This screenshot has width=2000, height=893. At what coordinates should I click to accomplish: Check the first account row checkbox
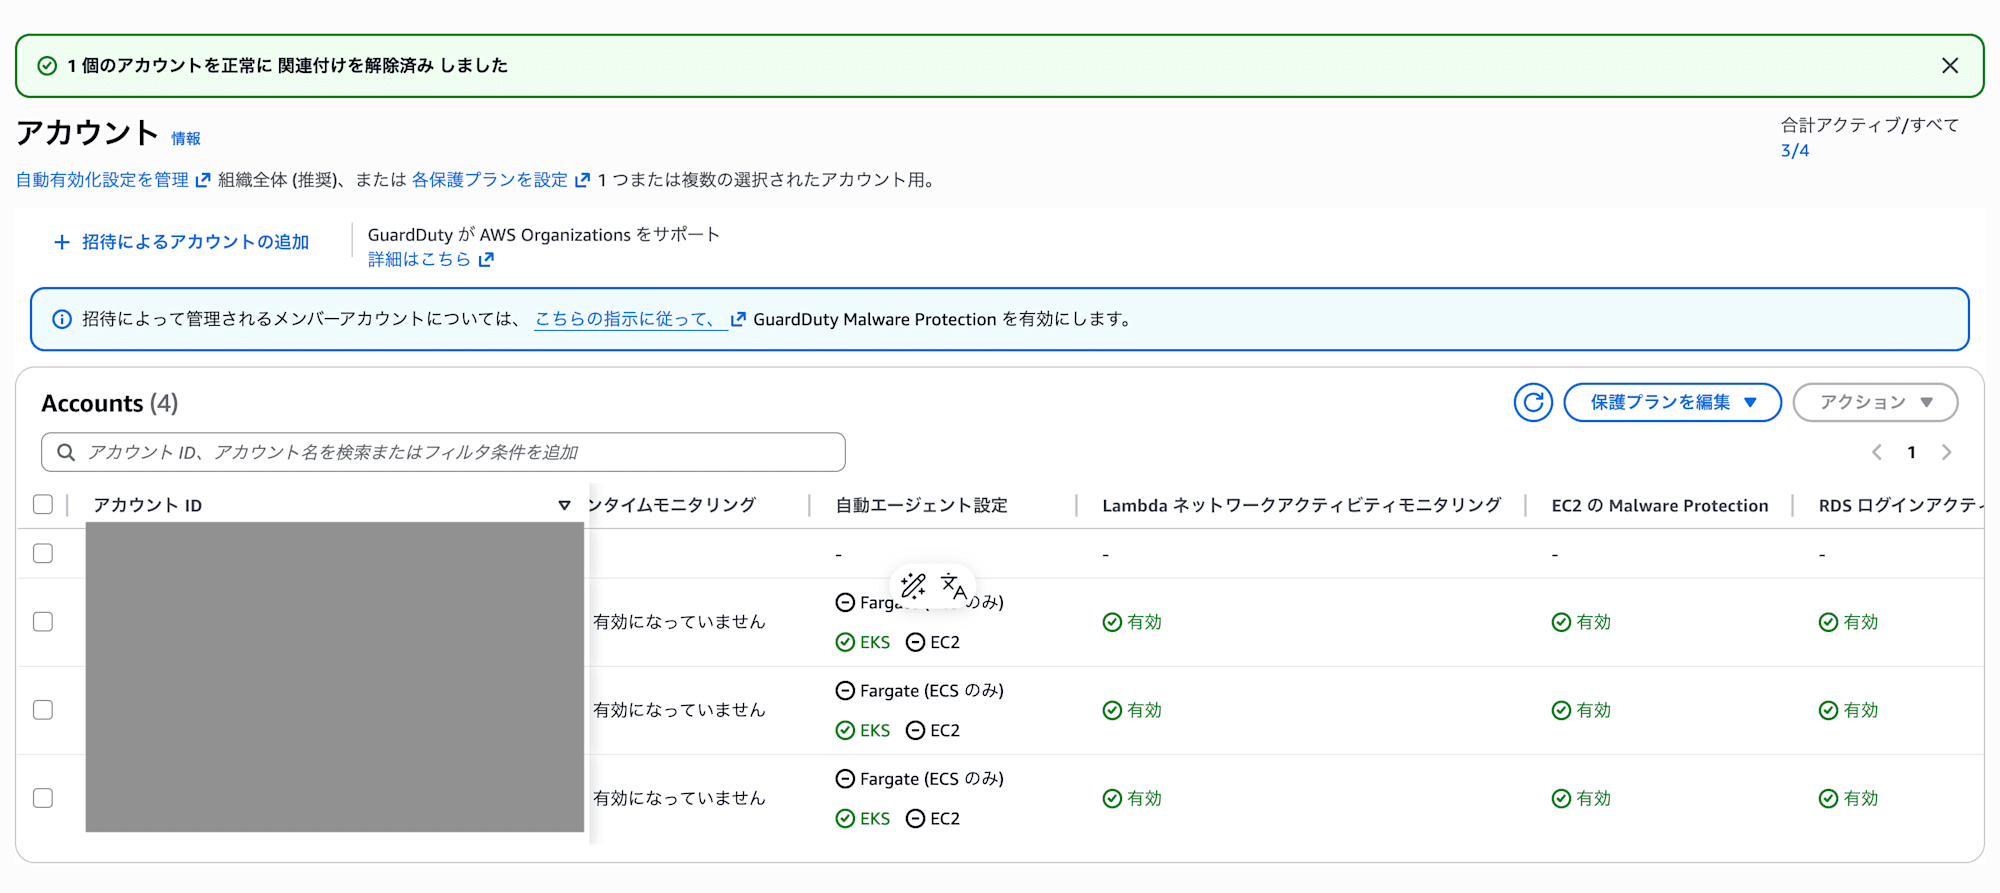[x=43, y=553]
